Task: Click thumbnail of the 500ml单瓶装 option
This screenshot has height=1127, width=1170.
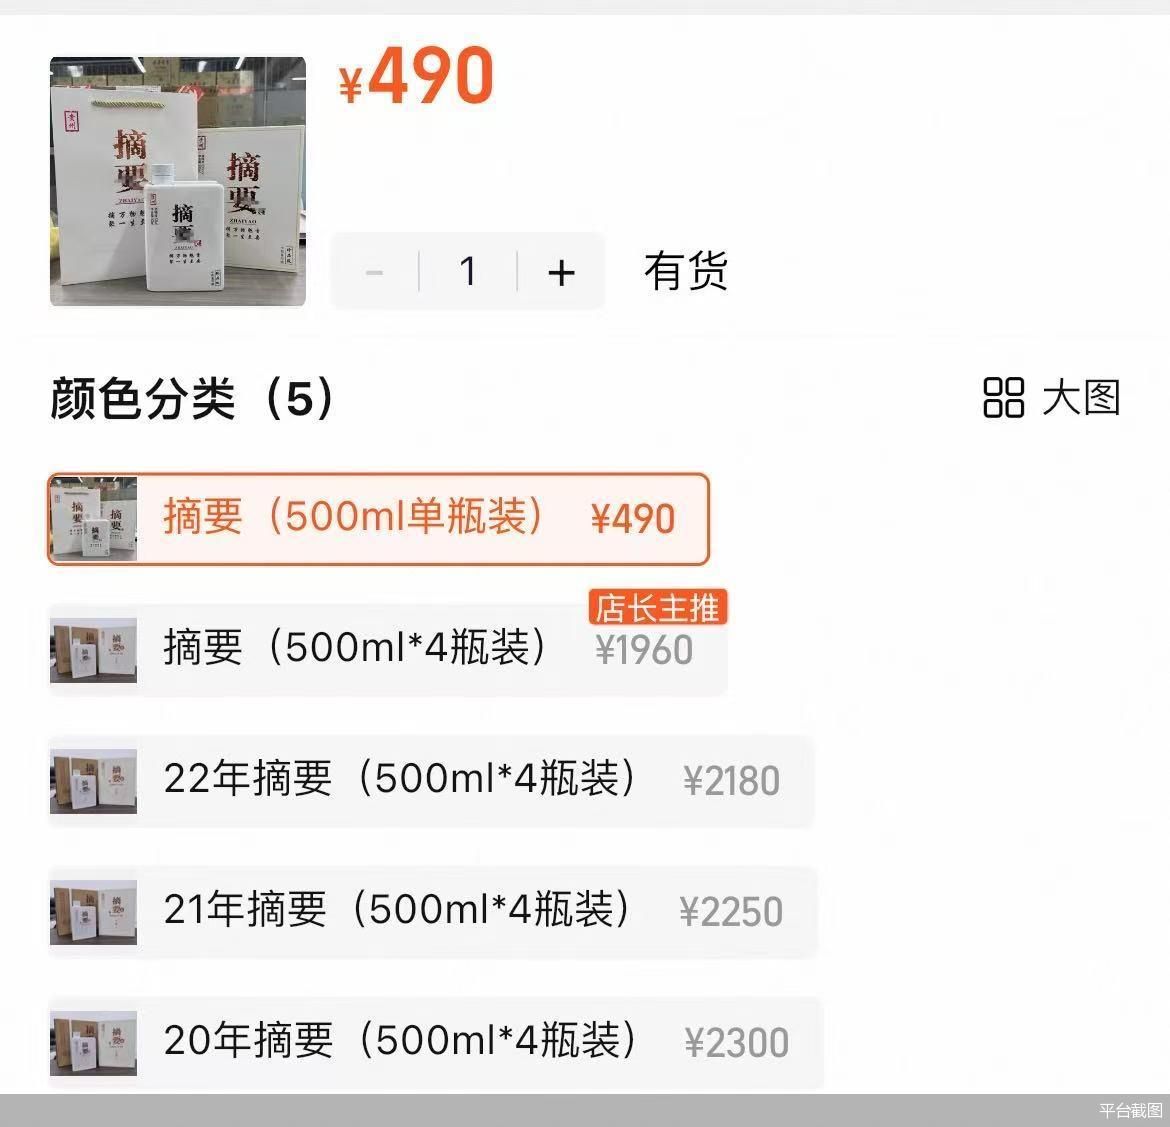Action: pyautogui.click(x=93, y=519)
